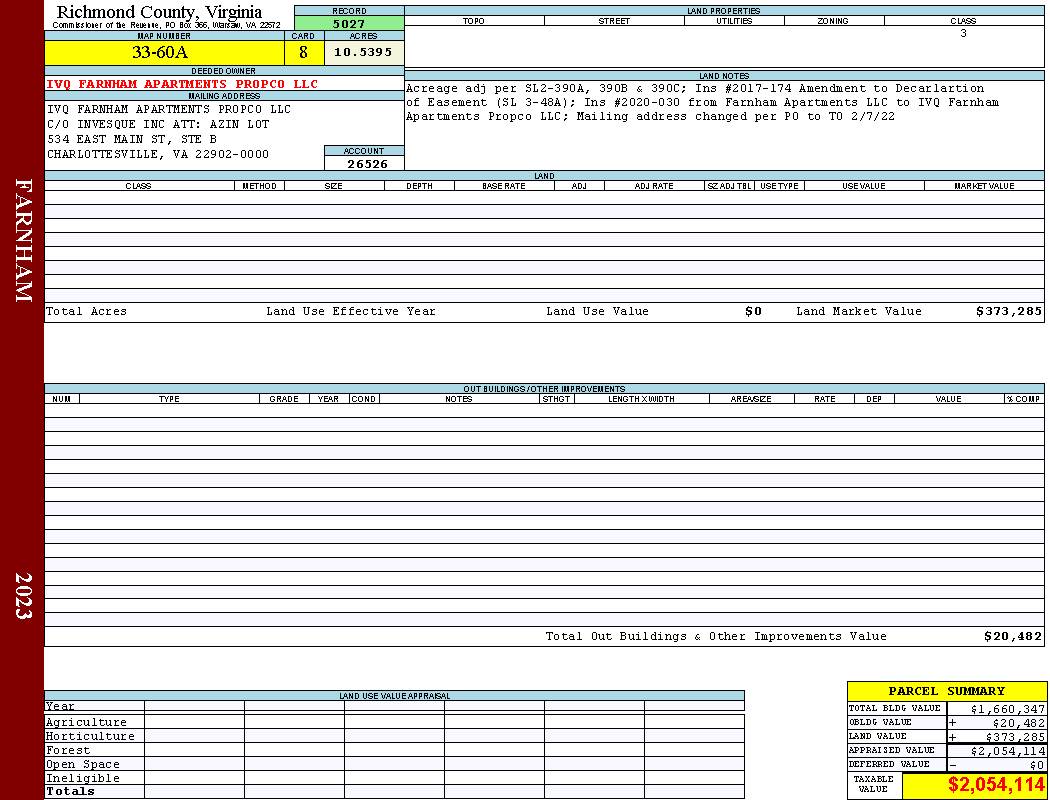This screenshot has height=800, width=1050.
Task: Click Land Market Value $373,285 amount
Action: tap(1008, 311)
